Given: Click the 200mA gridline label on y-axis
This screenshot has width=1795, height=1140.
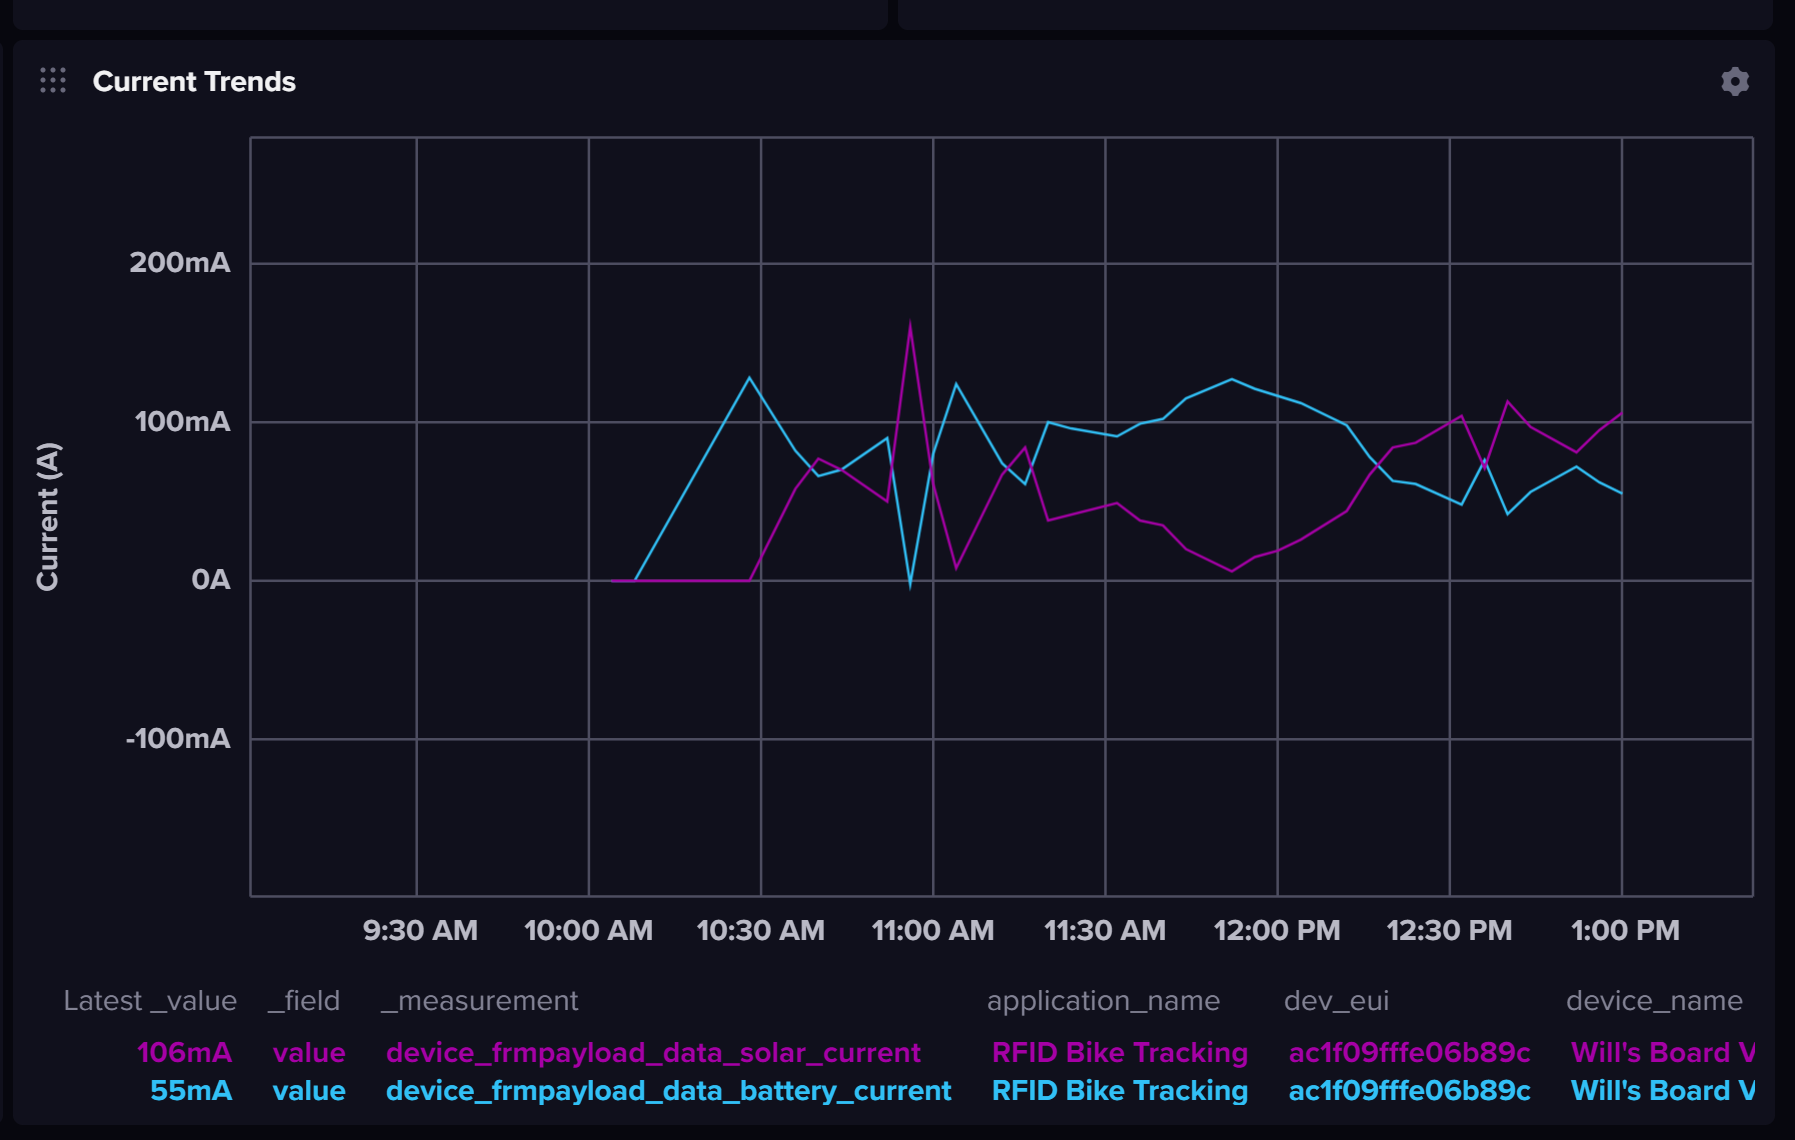Looking at the screenshot, I should 182,263.
